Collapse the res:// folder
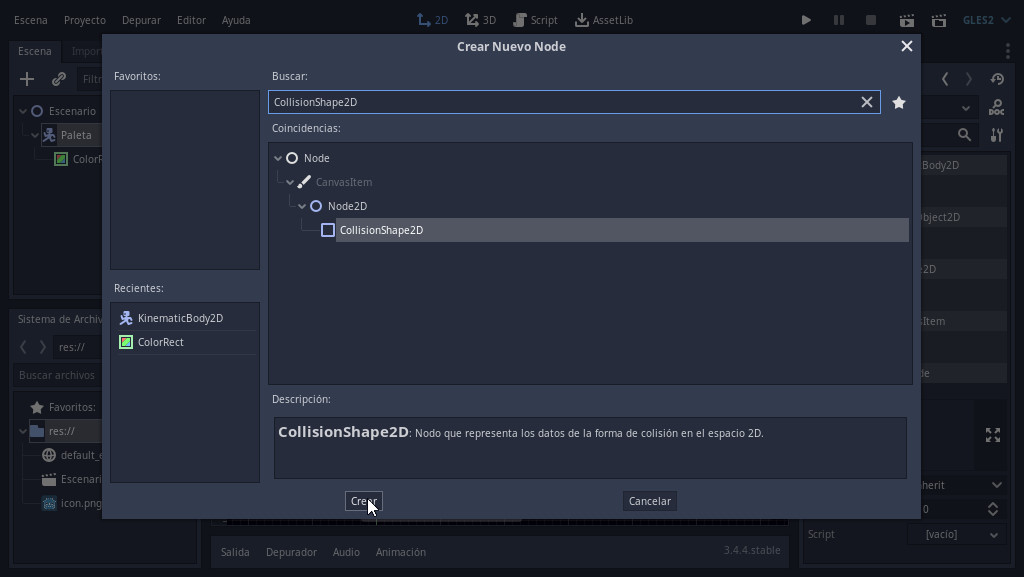Viewport: 1024px width, 577px height. tap(23, 431)
